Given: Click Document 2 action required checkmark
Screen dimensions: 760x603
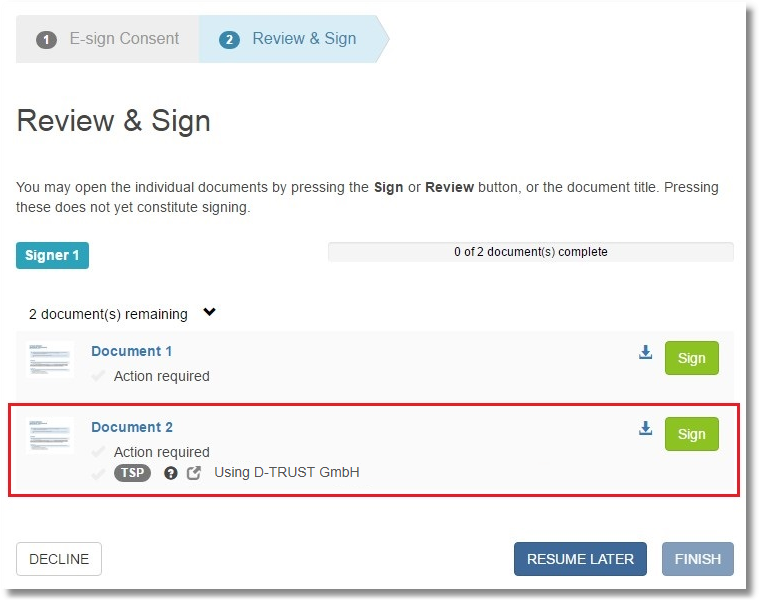Looking at the screenshot, I should coord(98,452).
